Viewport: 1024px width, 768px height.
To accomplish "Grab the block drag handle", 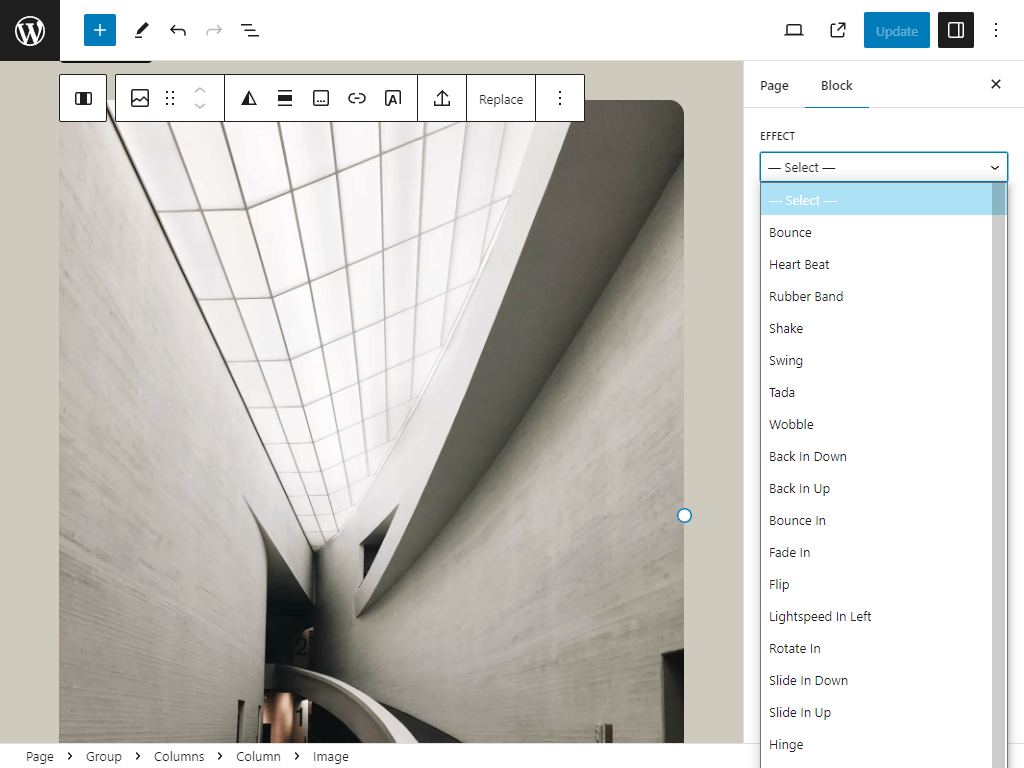I will [170, 99].
